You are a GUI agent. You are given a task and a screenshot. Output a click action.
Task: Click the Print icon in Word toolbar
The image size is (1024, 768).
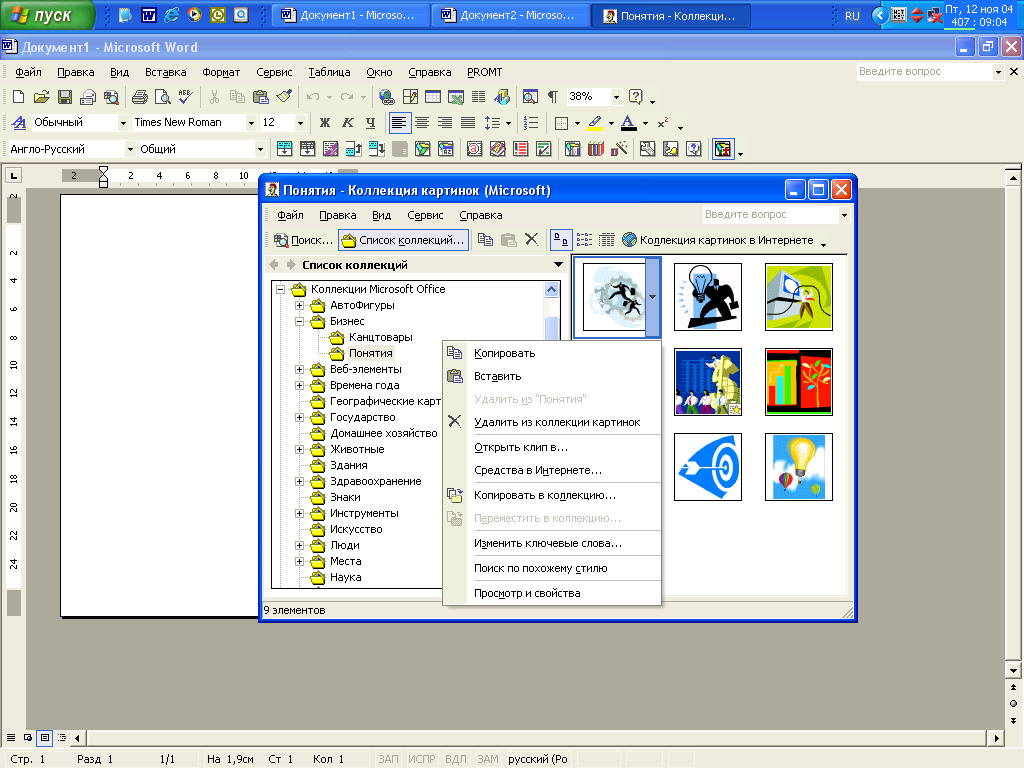pyautogui.click(x=140, y=97)
